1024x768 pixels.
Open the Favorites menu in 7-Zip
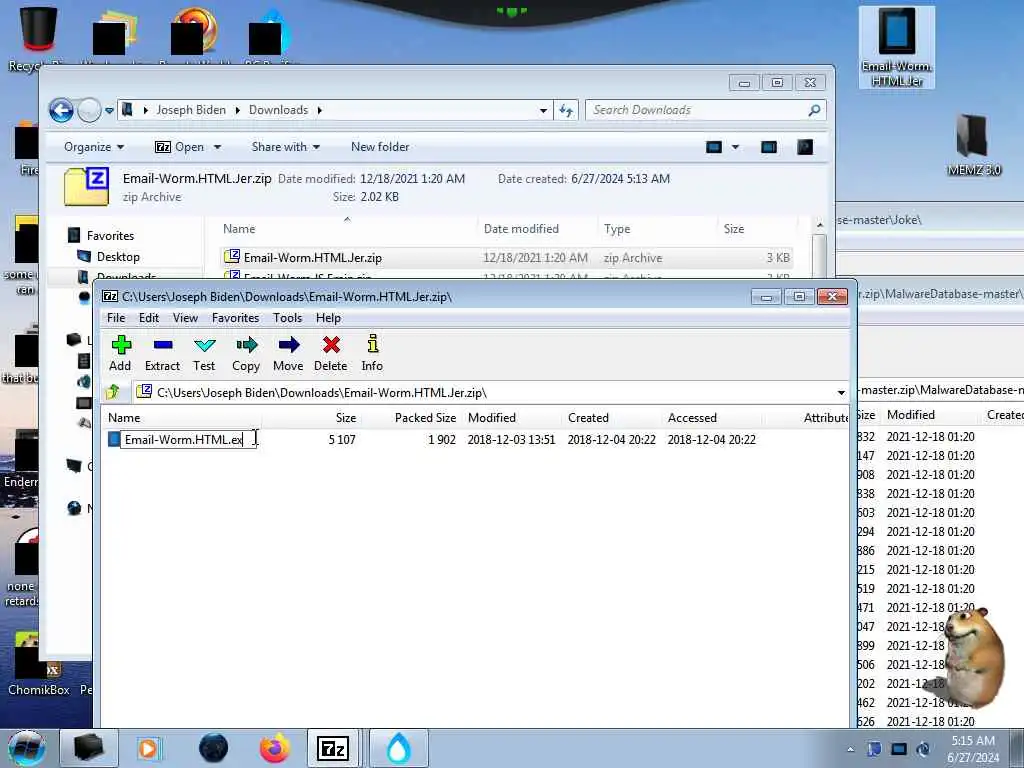pyautogui.click(x=236, y=318)
